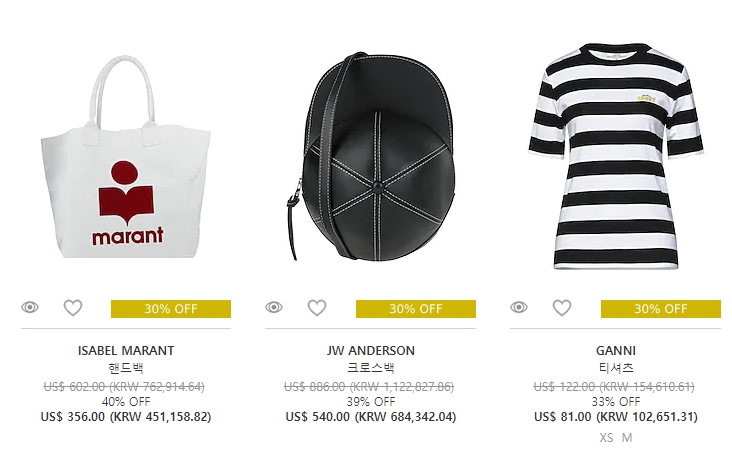
Task: Open quick view eye for JW Anderson bag
Action: (x=274, y=307)
